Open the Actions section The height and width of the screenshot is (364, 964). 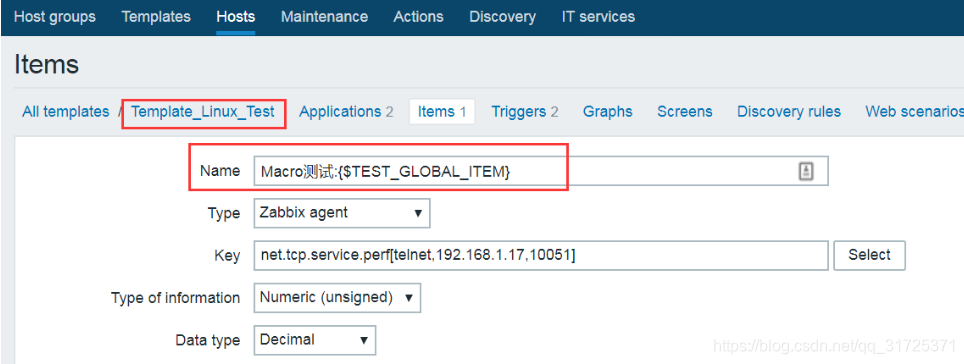click(x=418, y=17)
